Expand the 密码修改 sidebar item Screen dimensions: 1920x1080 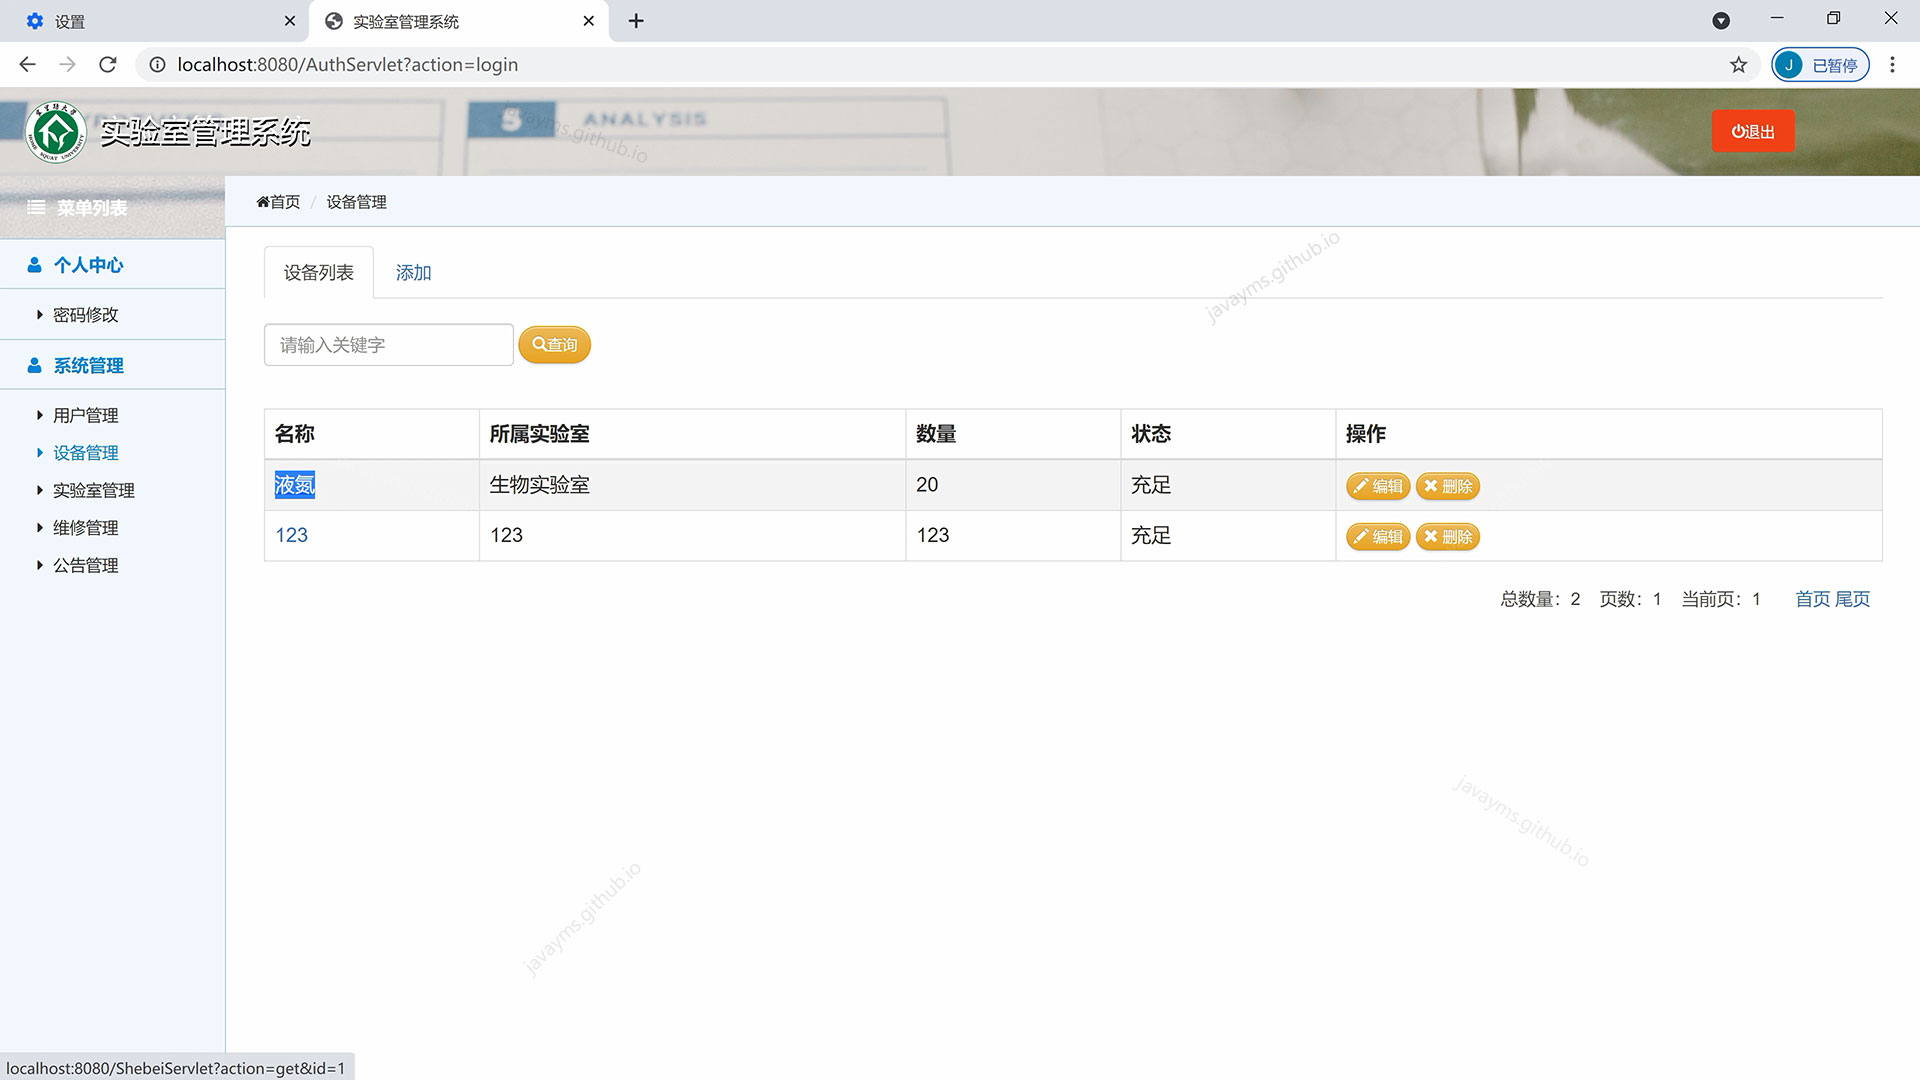pyautogui.click(x=85, y=314)
